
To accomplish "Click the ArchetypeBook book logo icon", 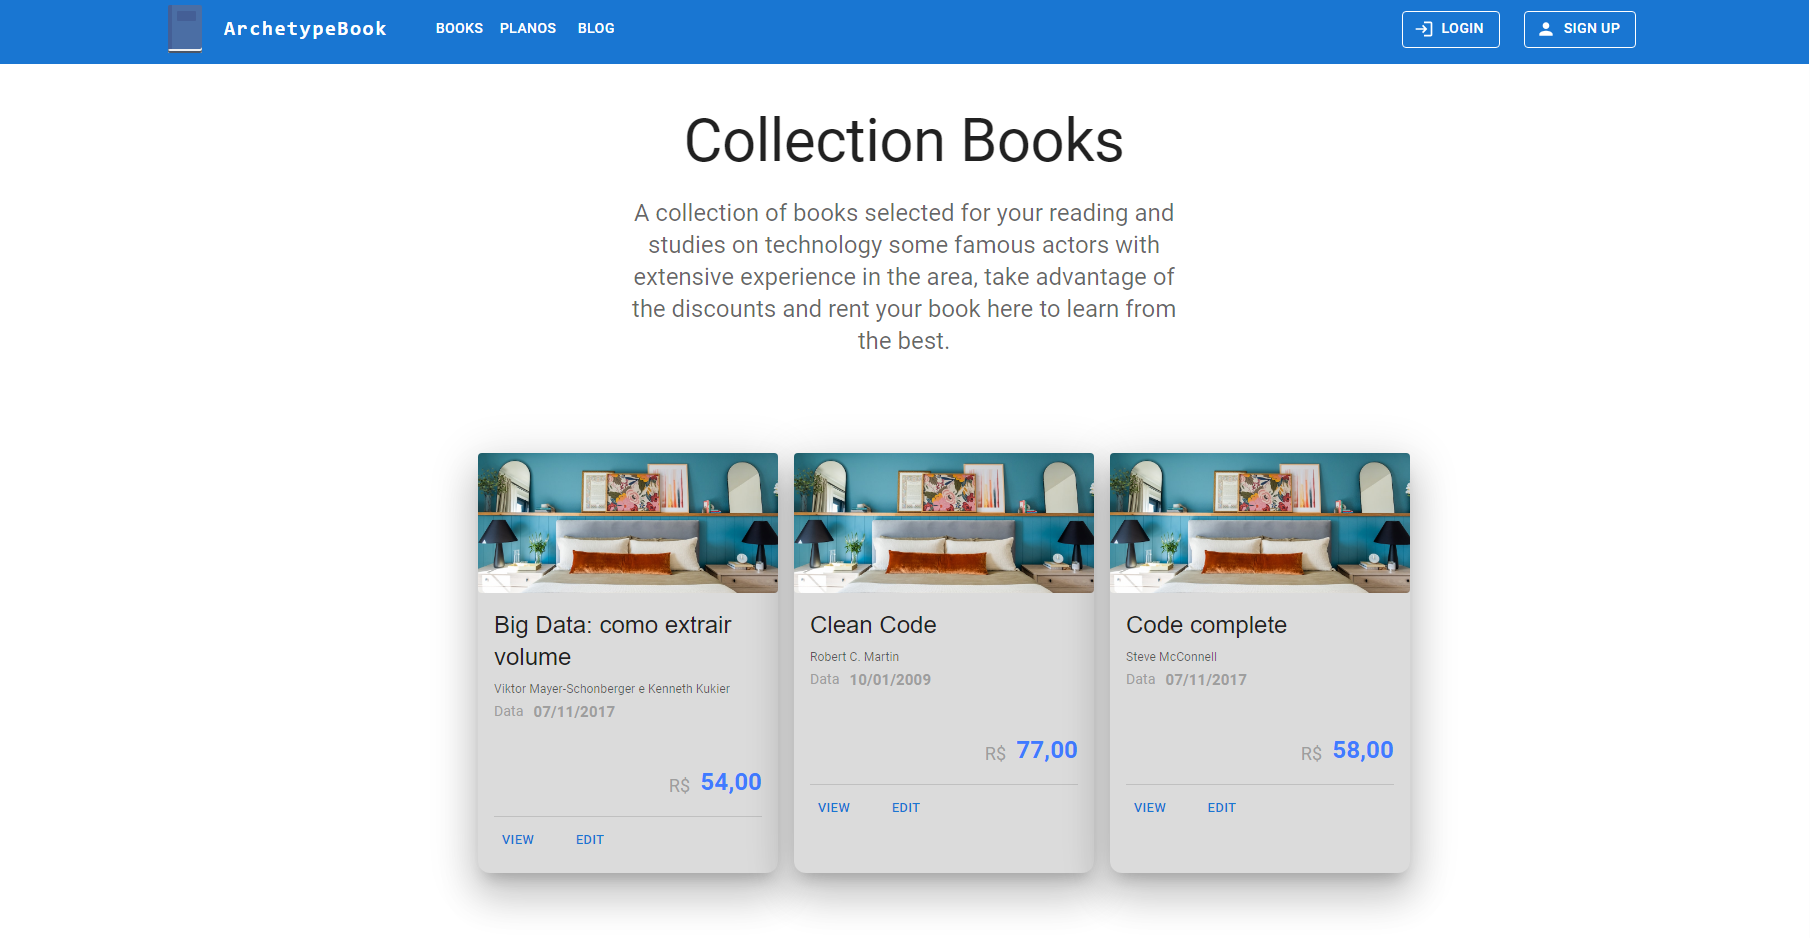I will click(x=185, y=28).
